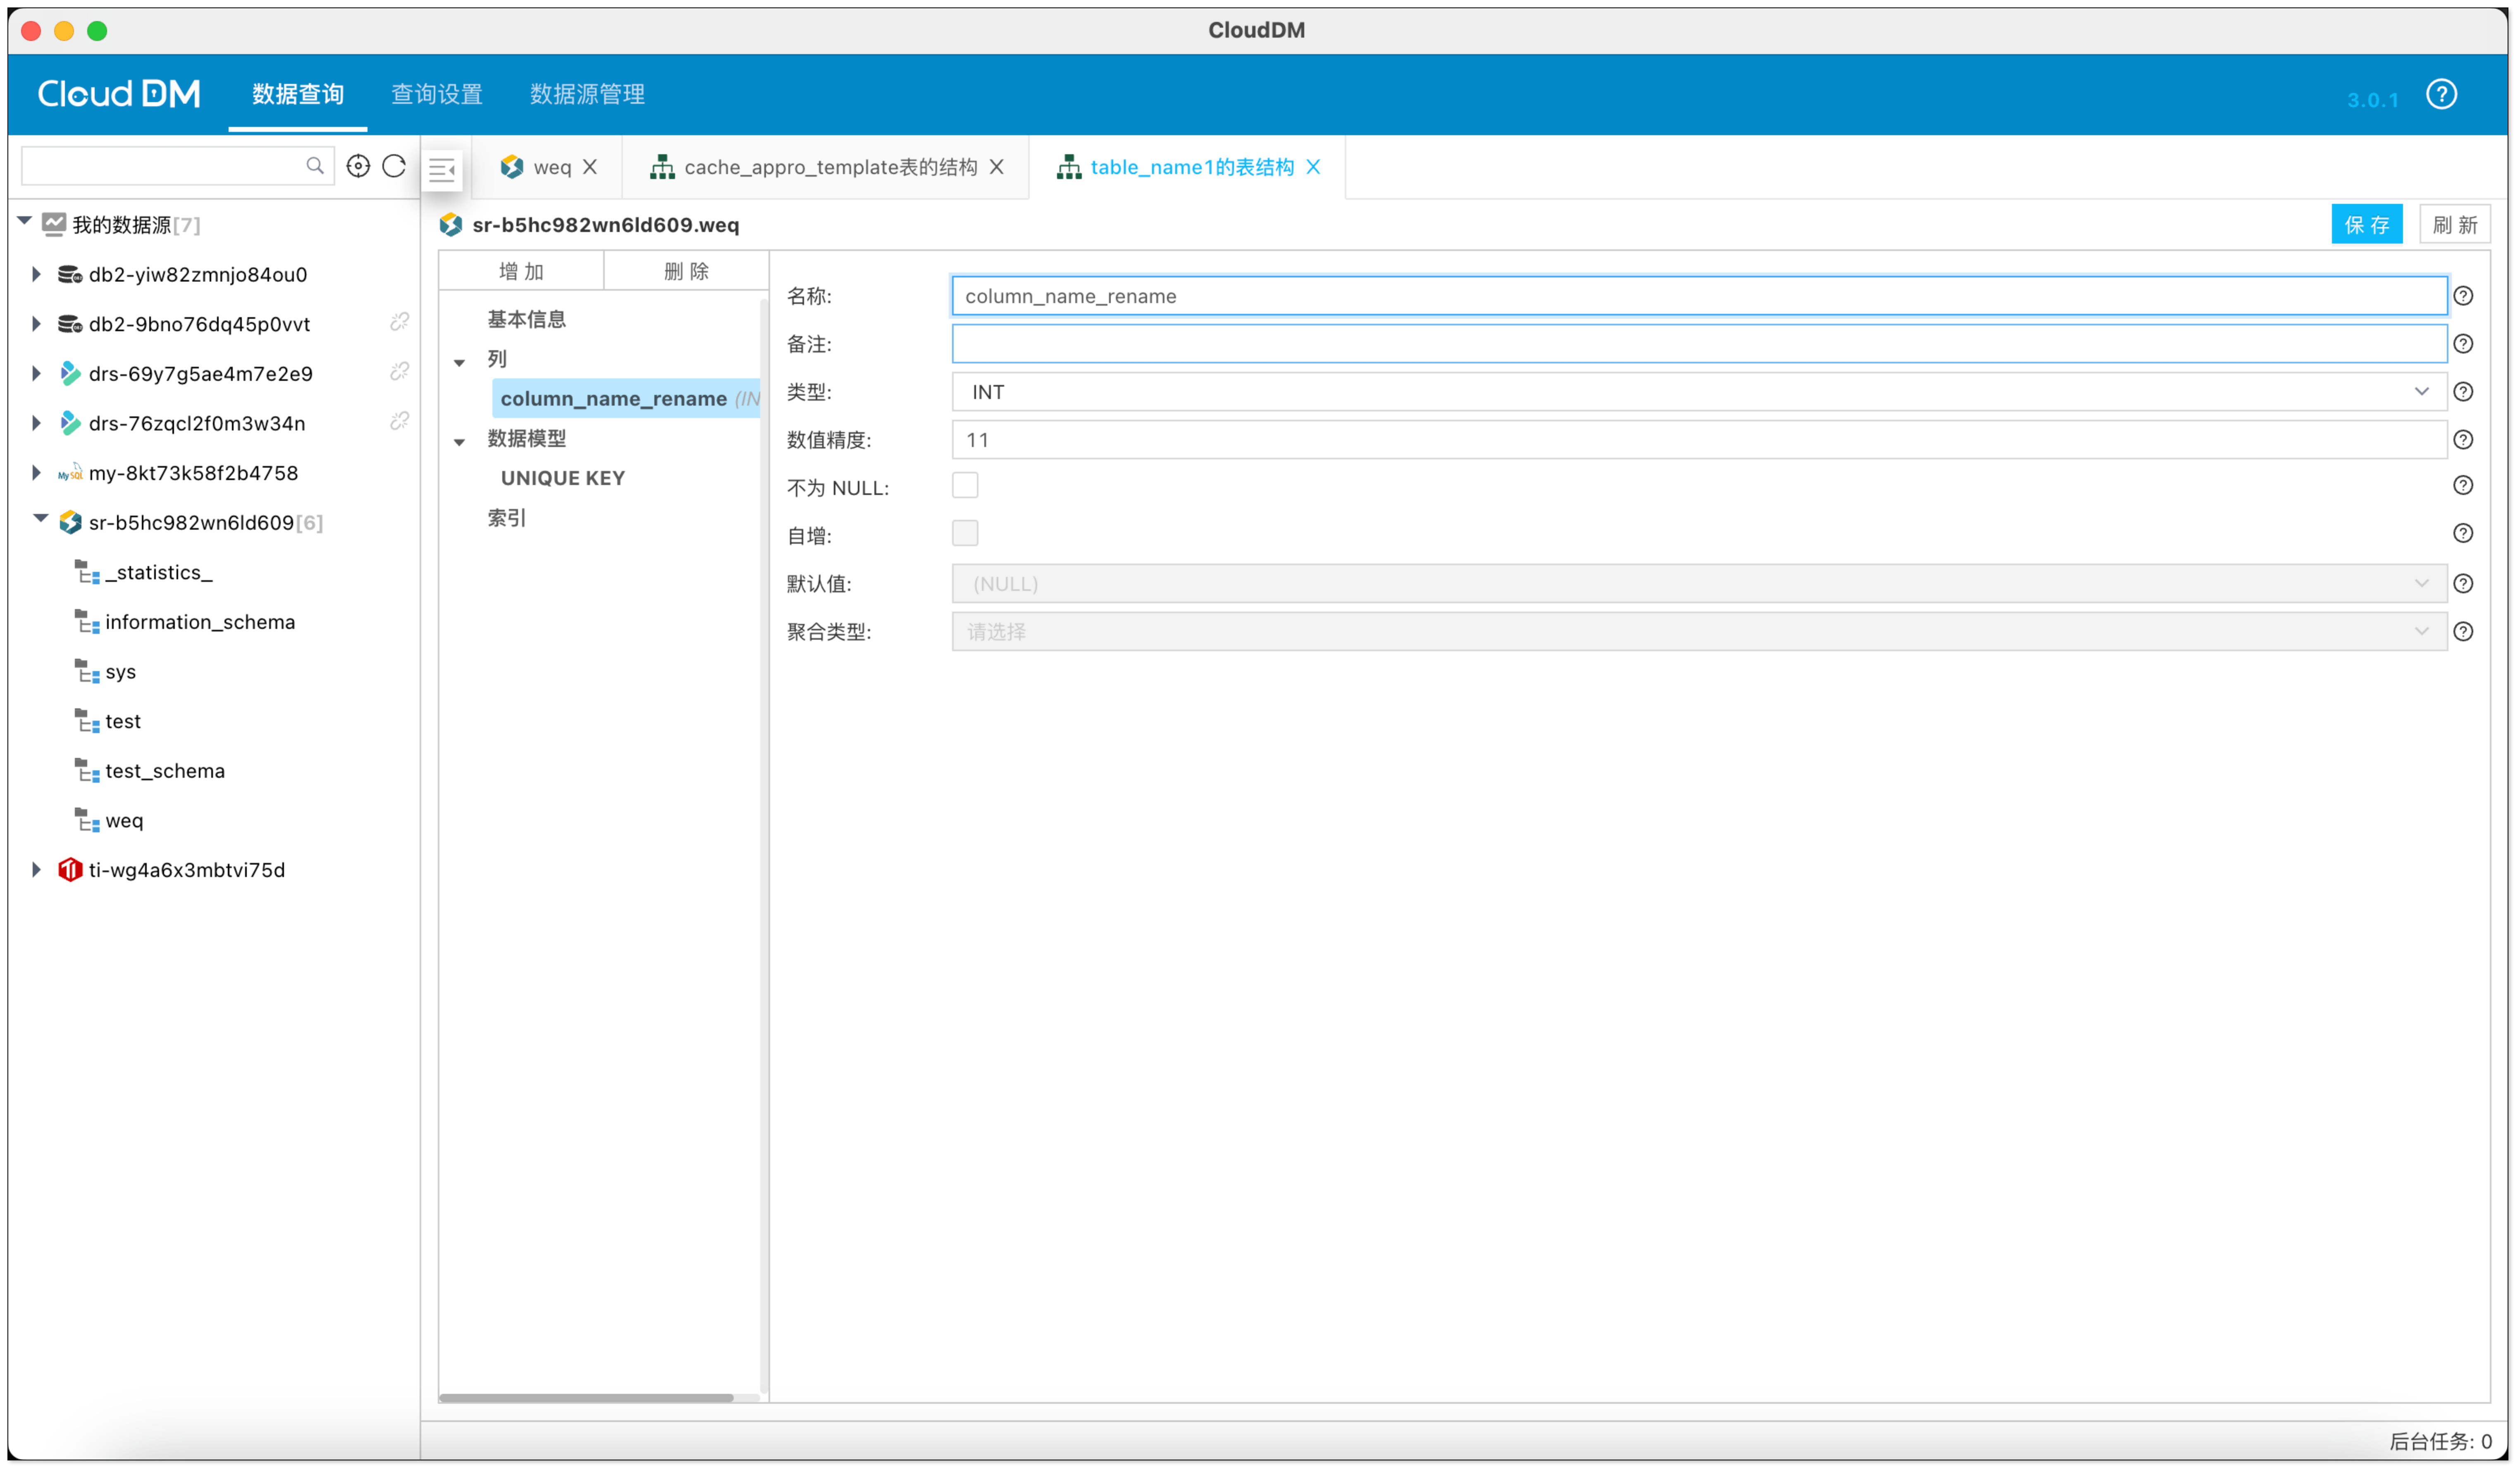Switch to the 查询设置 menu

[436, 94]
